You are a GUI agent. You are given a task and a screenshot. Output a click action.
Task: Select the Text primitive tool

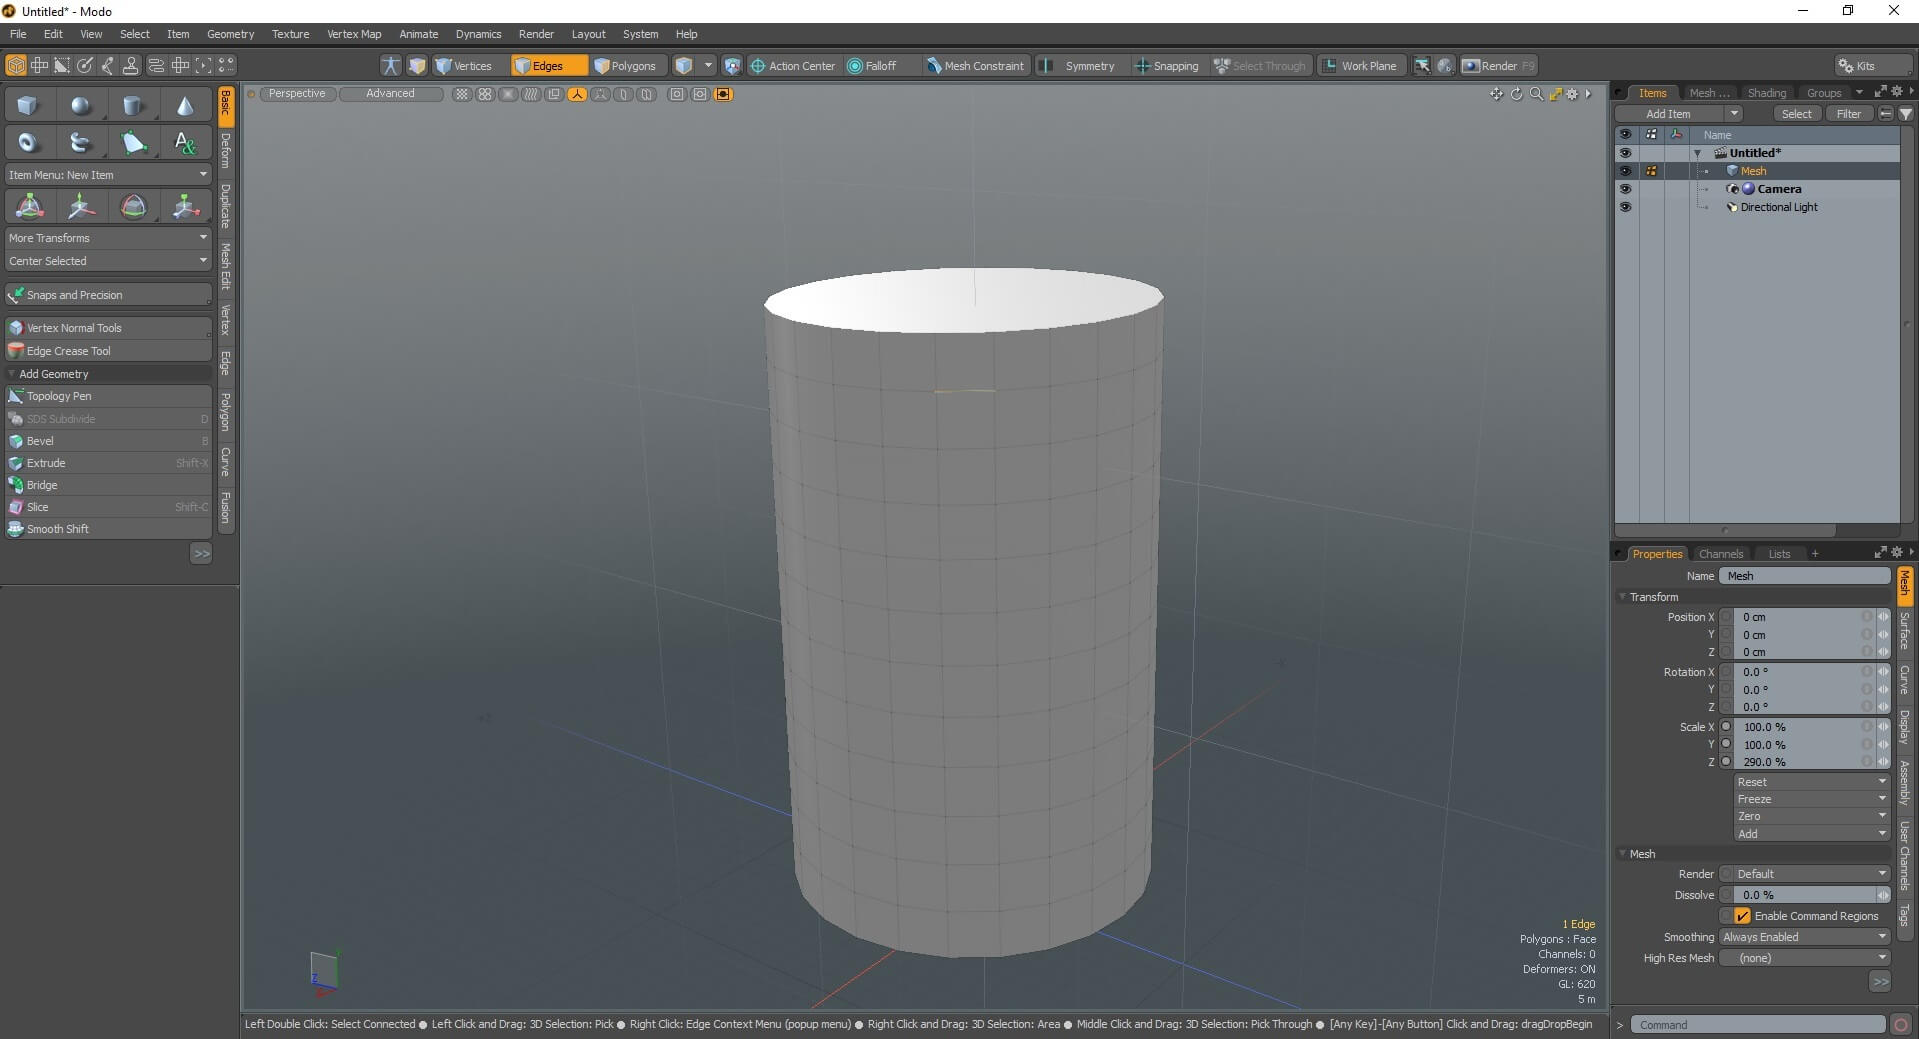pyautogui.click(x=185, y=142)
